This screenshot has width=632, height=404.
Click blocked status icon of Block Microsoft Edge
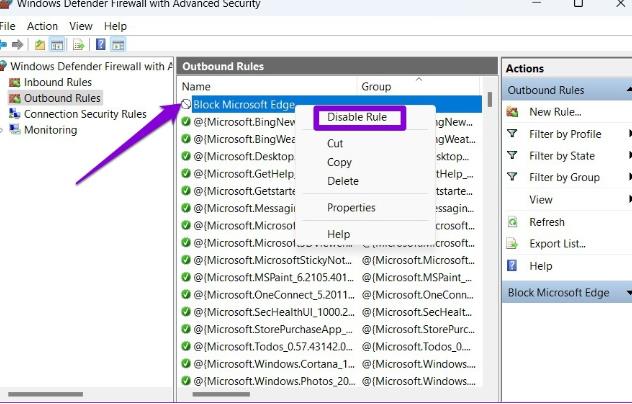[186, 104]
